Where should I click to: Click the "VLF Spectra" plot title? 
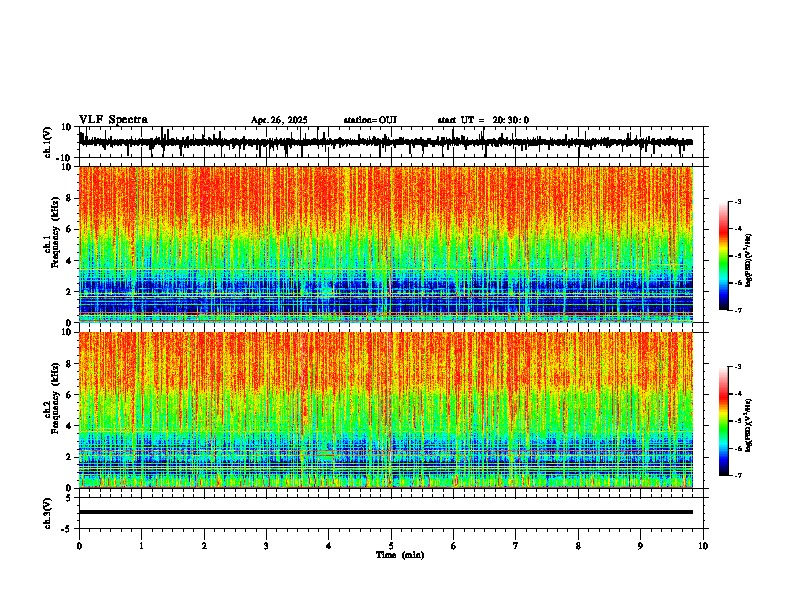click(x=113, y=120)
